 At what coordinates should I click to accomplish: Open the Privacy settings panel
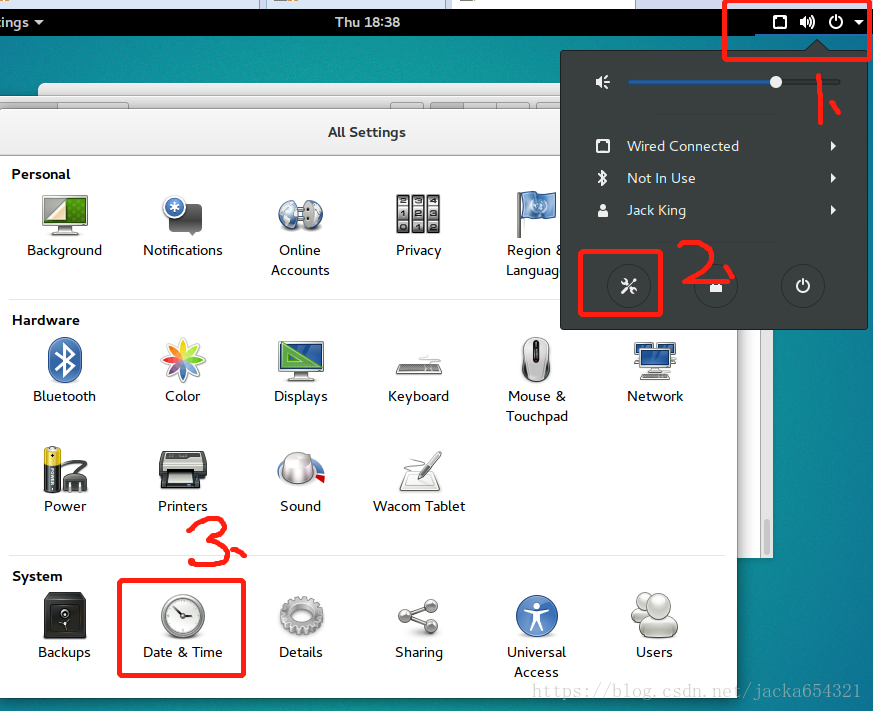418,225
